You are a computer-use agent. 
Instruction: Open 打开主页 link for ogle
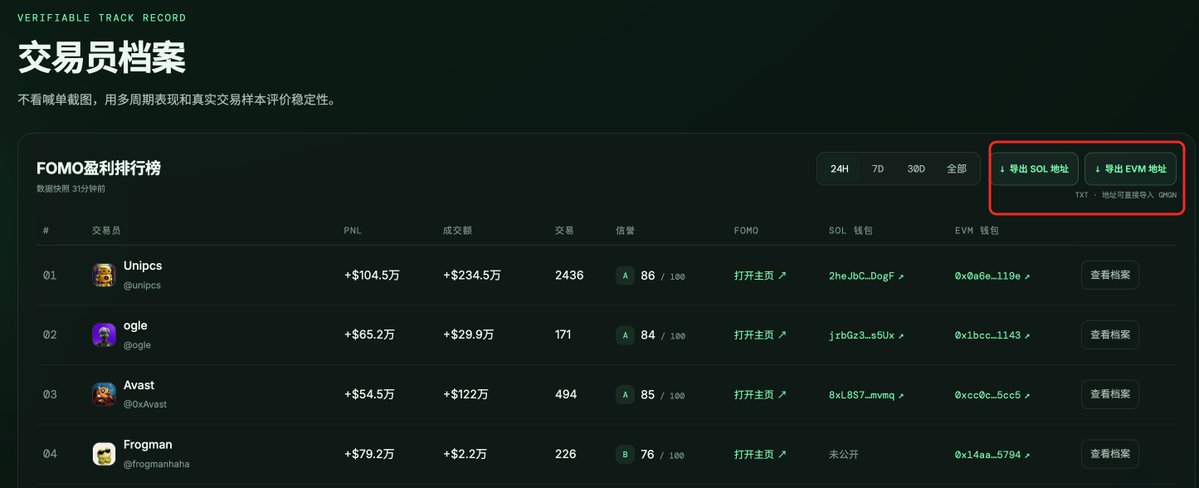[x=760, y=335]
